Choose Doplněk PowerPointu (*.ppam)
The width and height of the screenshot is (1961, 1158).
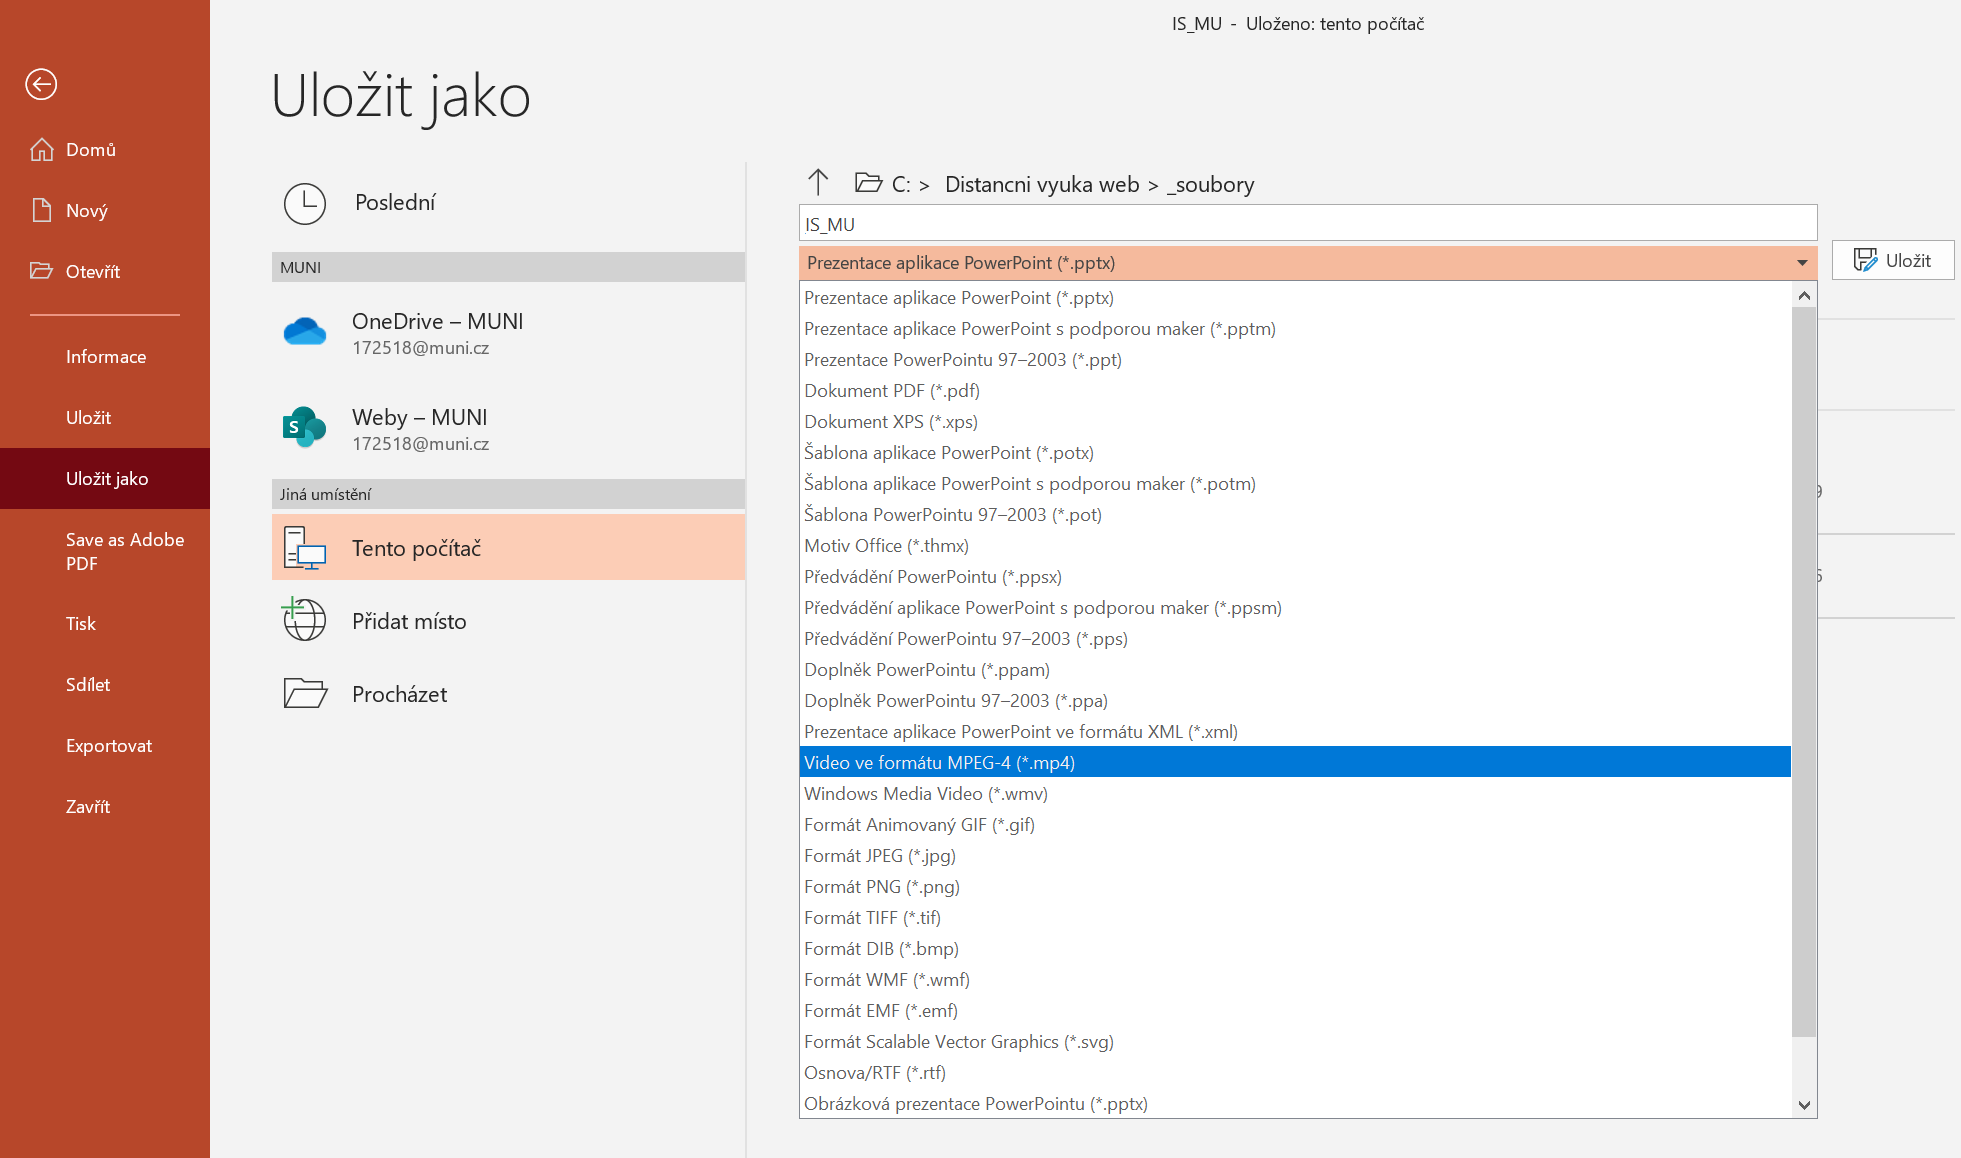(x=1295, y=670)
